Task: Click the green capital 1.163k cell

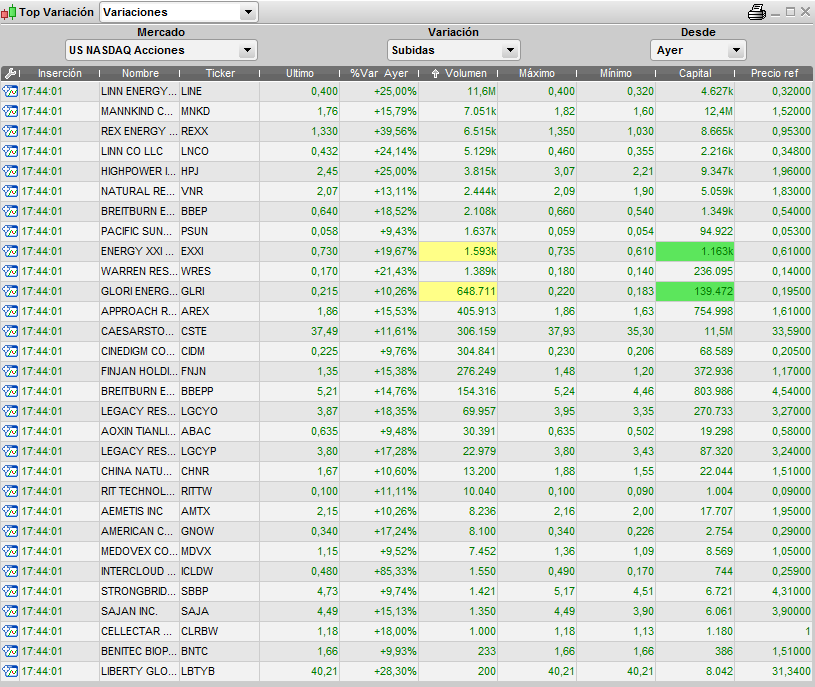Action: coord(695,252)
